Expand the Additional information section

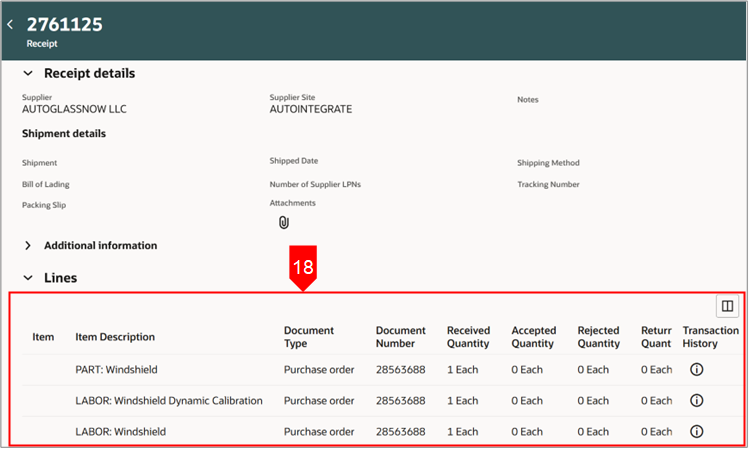(x=28, y=246)
